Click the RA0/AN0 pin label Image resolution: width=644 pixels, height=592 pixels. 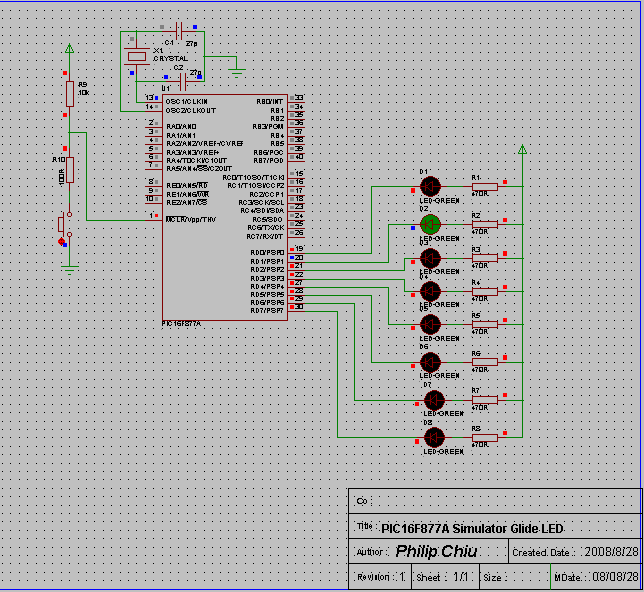[x=181, y=127]
